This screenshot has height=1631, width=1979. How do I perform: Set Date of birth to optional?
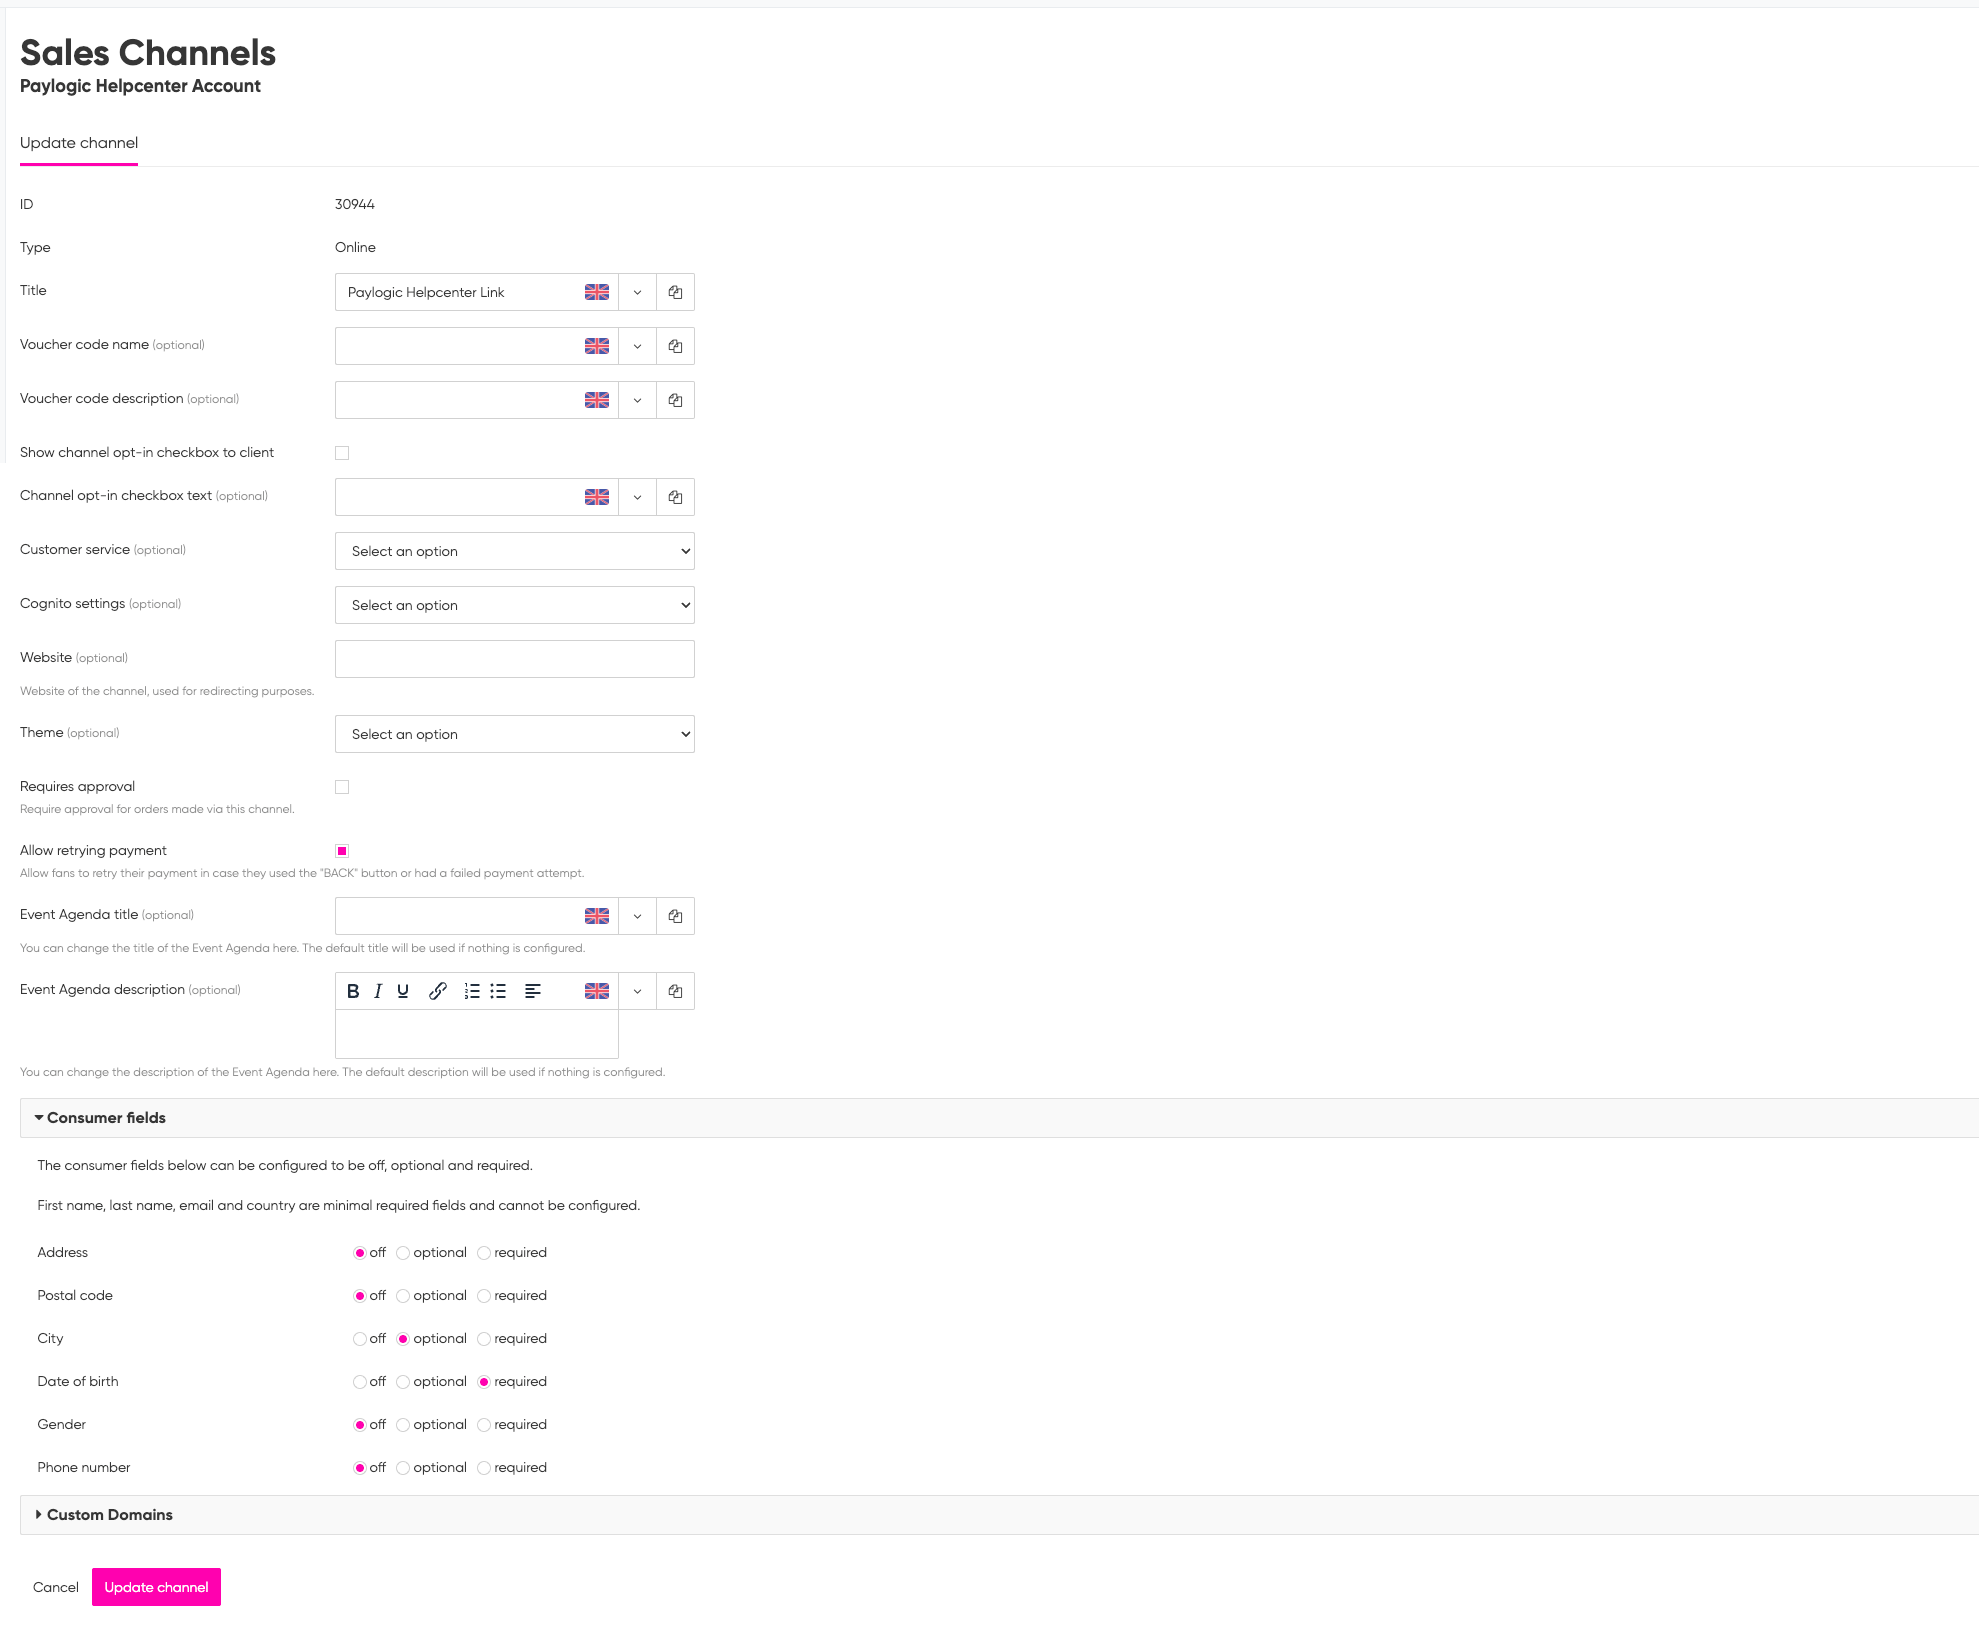coord(403,1382)
